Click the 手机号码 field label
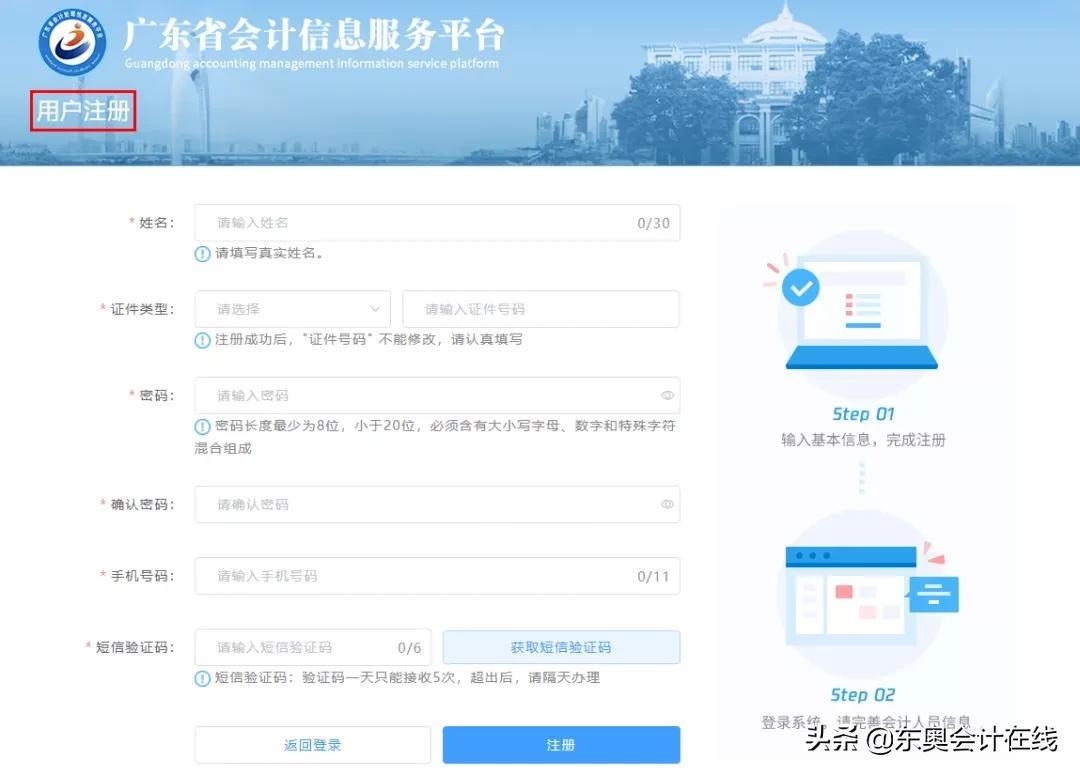 tap(142, 576)
